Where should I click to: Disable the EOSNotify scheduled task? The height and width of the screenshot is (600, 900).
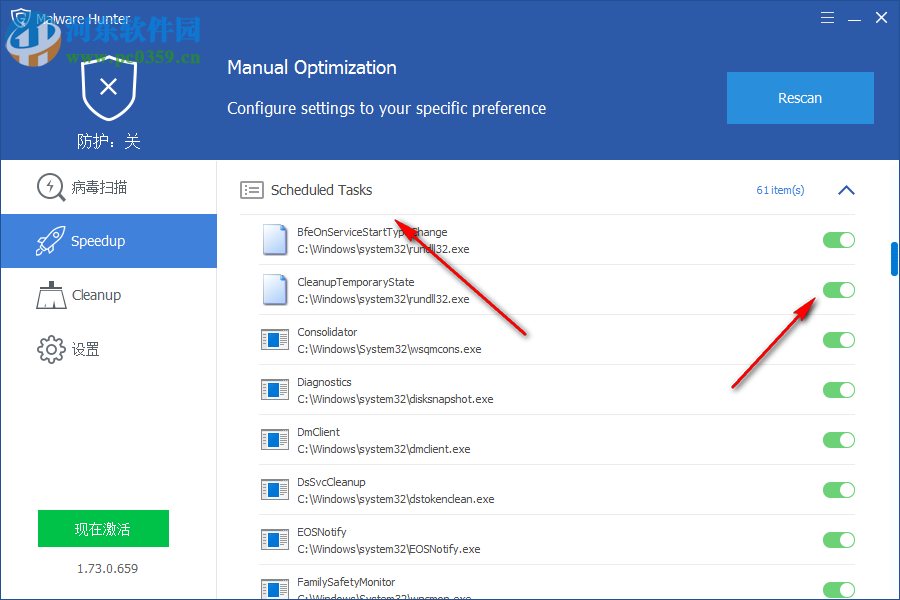pos(839,540)
